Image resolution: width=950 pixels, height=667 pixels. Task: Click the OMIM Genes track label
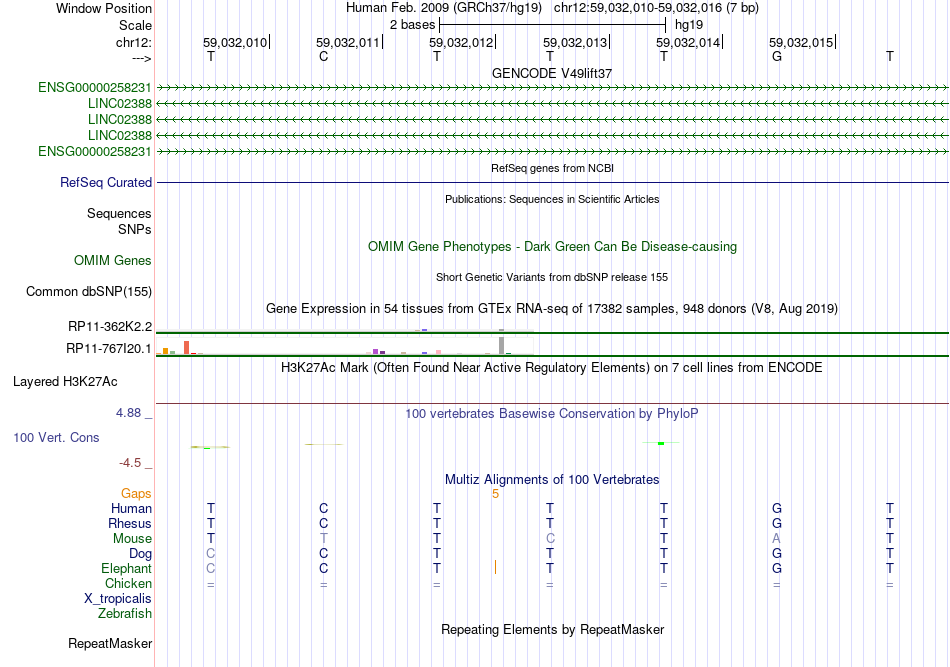(x=113, y=260)
